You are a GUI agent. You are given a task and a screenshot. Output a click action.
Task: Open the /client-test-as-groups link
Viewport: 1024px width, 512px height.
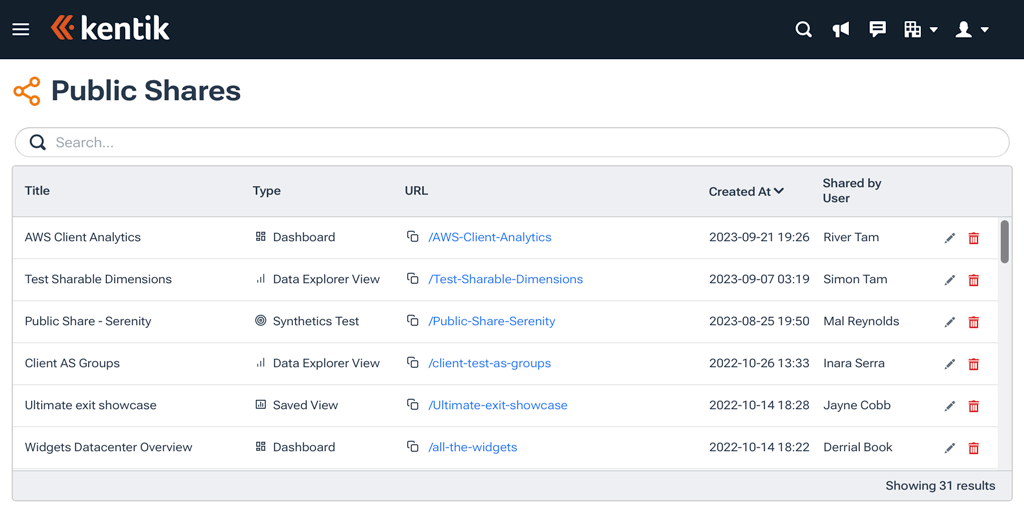[489, 363]
